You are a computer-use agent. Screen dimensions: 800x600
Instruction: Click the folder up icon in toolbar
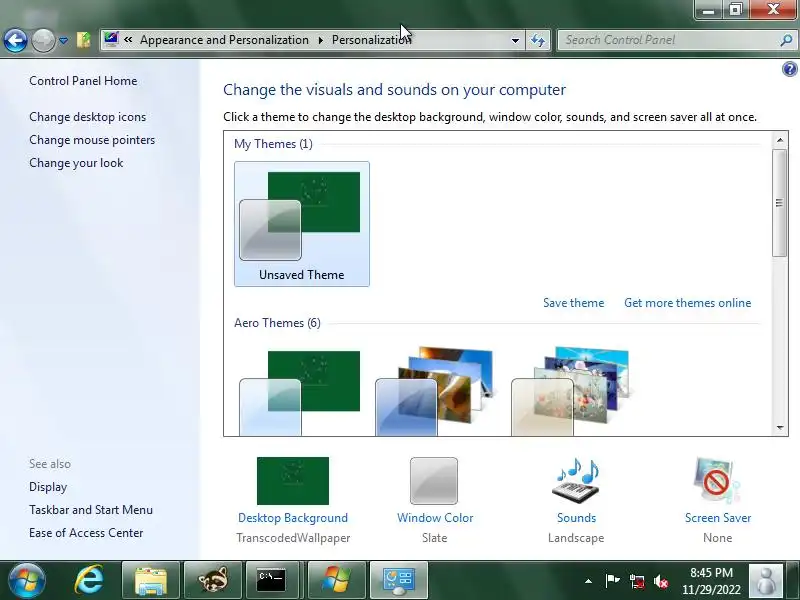pyautogui.click(x=84, y=40)
